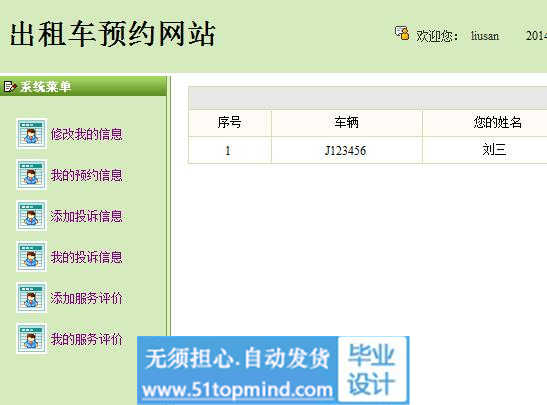Image resolution: width=547 pixels, height=405 pixels.
Task: Click the 系统菜单 panel header
Action: click(83, 86)
